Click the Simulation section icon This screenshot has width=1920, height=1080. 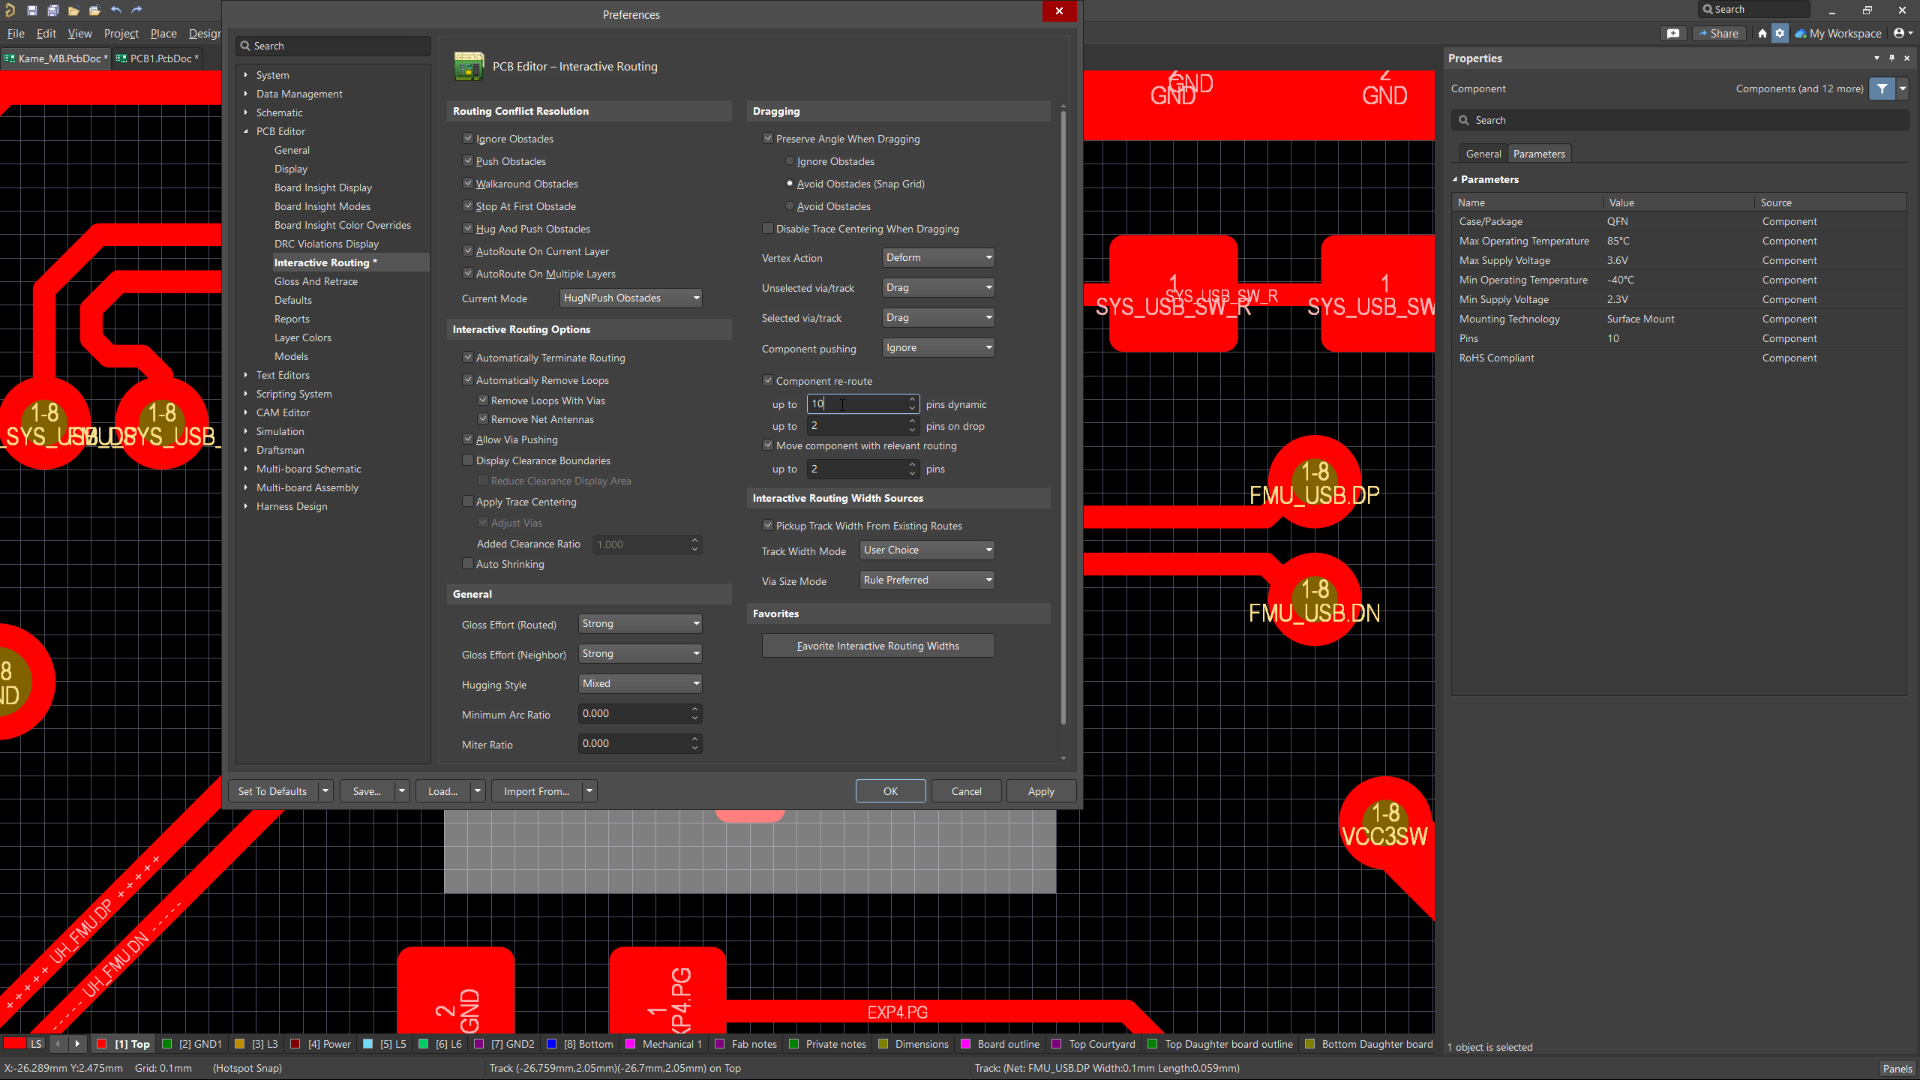(247, 431)
